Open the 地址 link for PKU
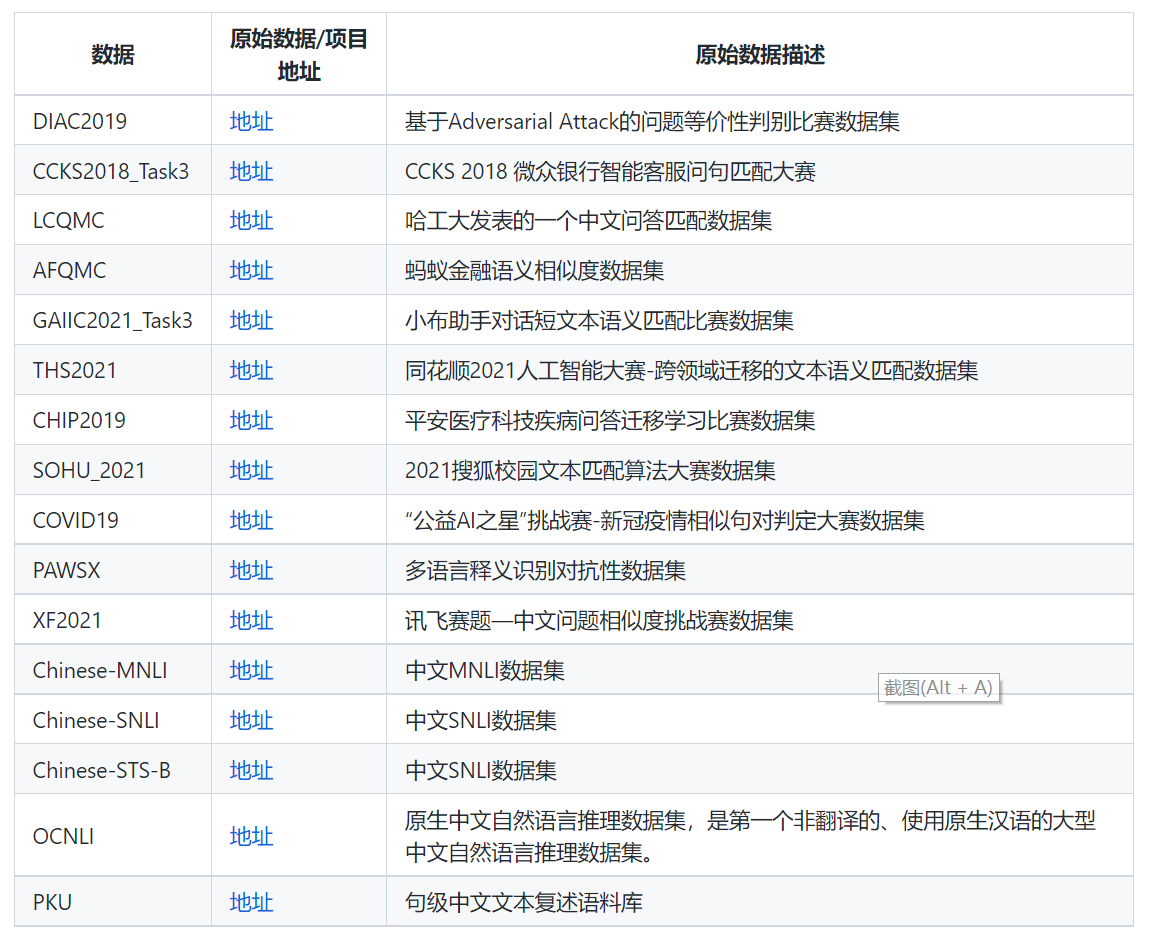Viewport: 1152px width, 939px height. 251,902
